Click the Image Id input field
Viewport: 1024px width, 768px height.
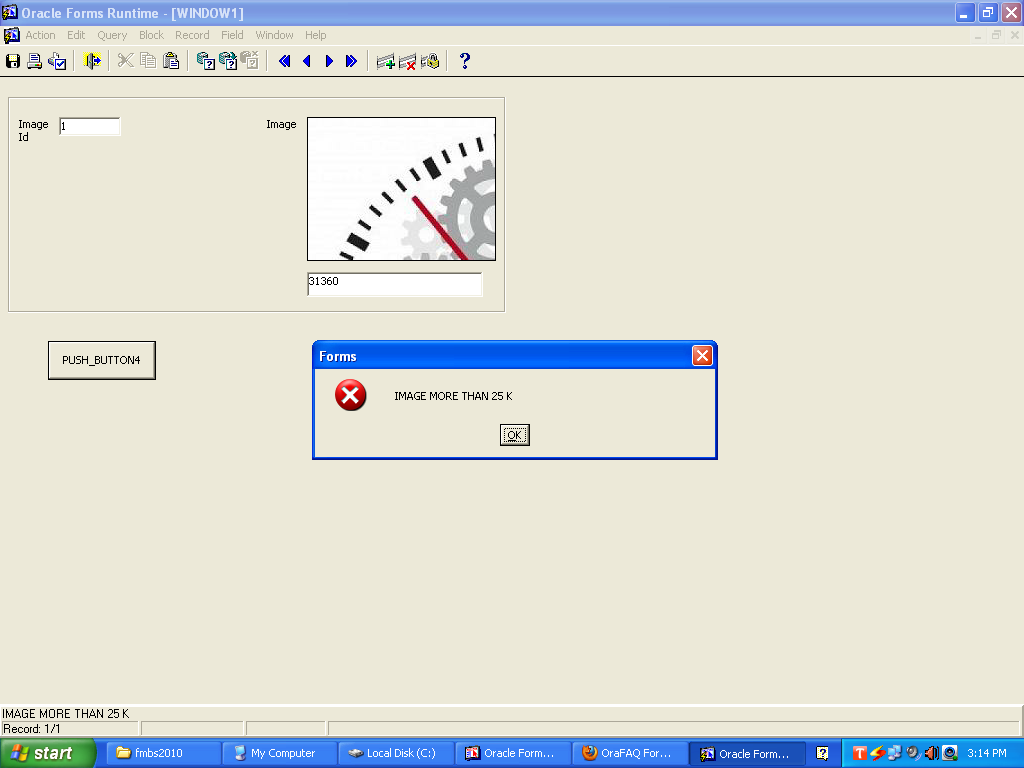tap(90, 126)
